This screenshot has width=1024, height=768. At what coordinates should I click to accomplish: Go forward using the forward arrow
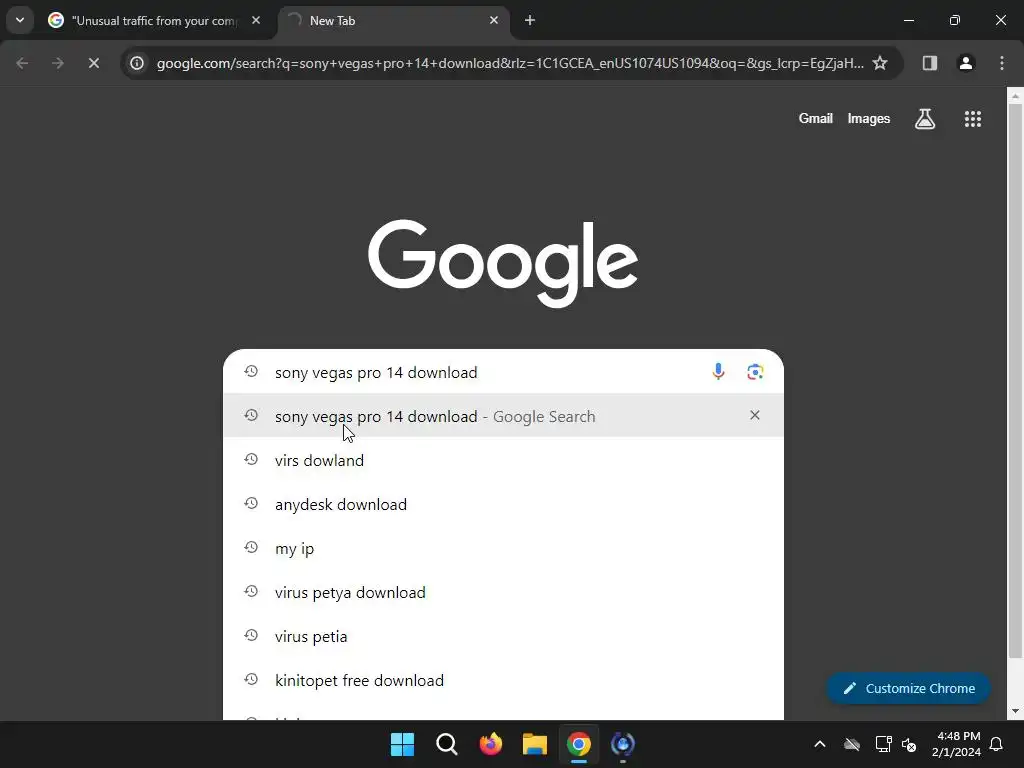click(58, 63)
